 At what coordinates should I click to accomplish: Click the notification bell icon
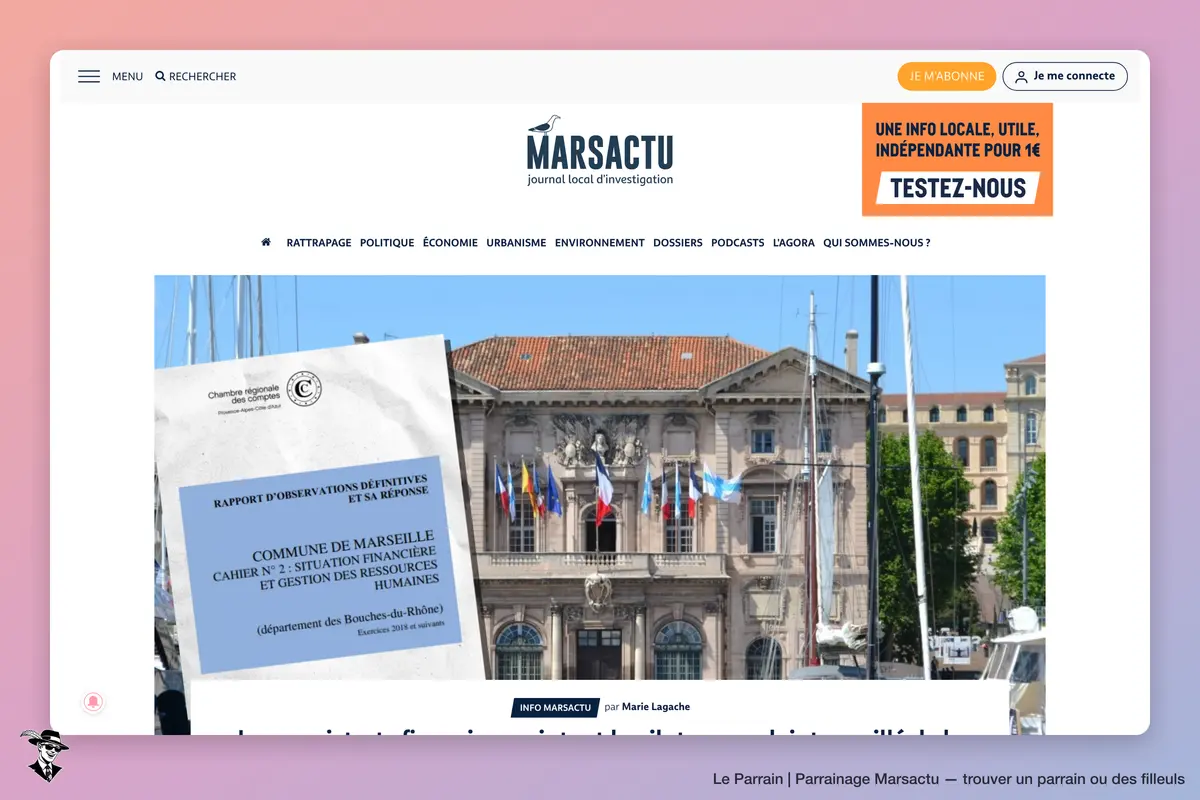[x=93, y=702]
